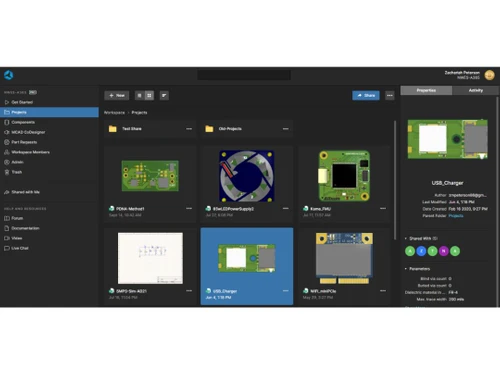Switch to grid view
The height and width of the screenshot is (375, 500).
pyautogui.click(x=149, y=95)
